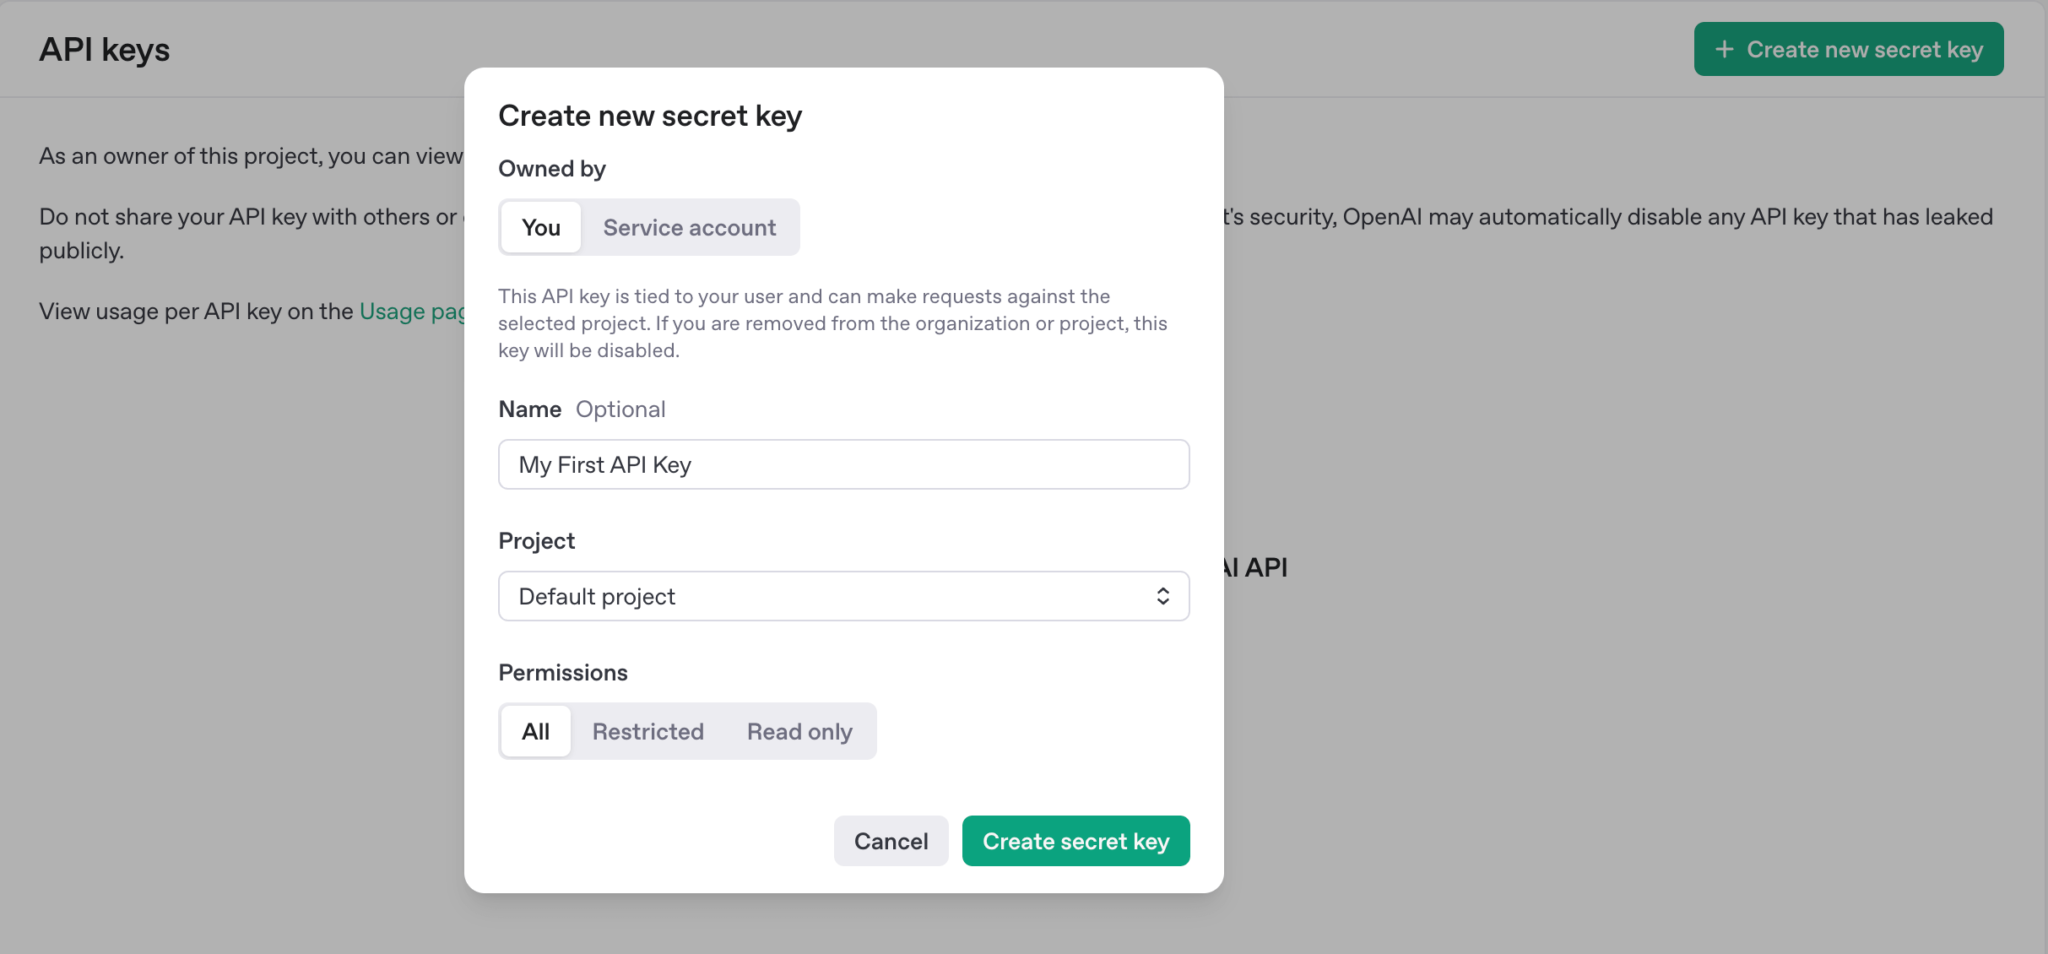Click the "Permissions" section label

[563, 673]
